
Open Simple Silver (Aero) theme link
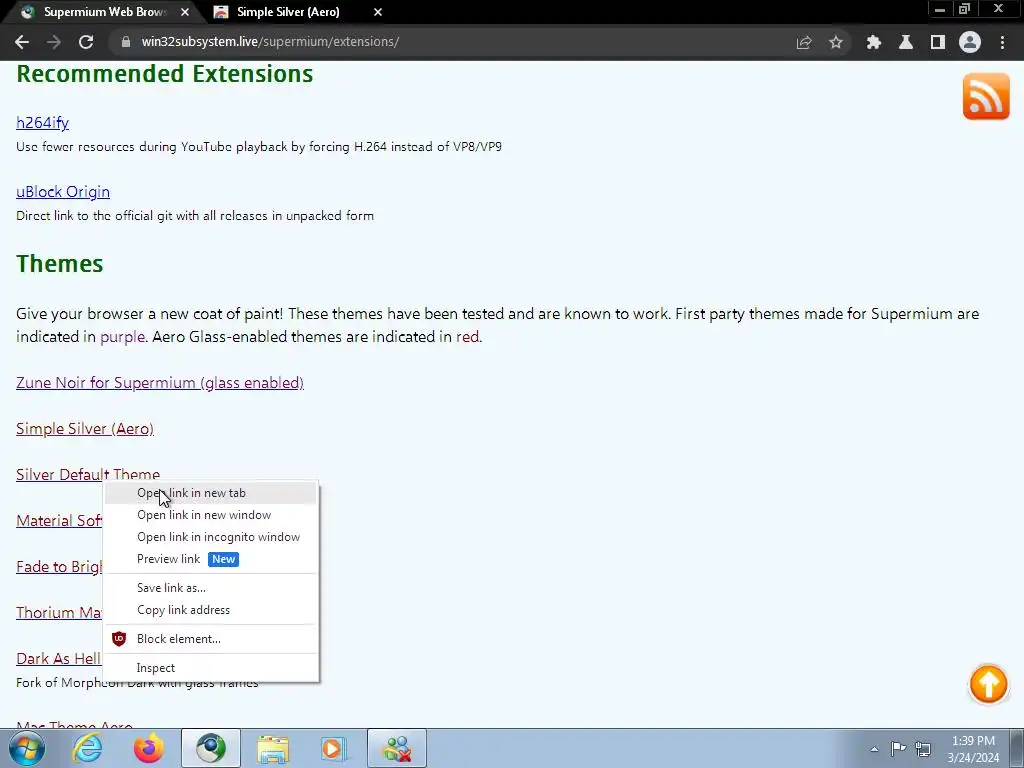(85, 429)
